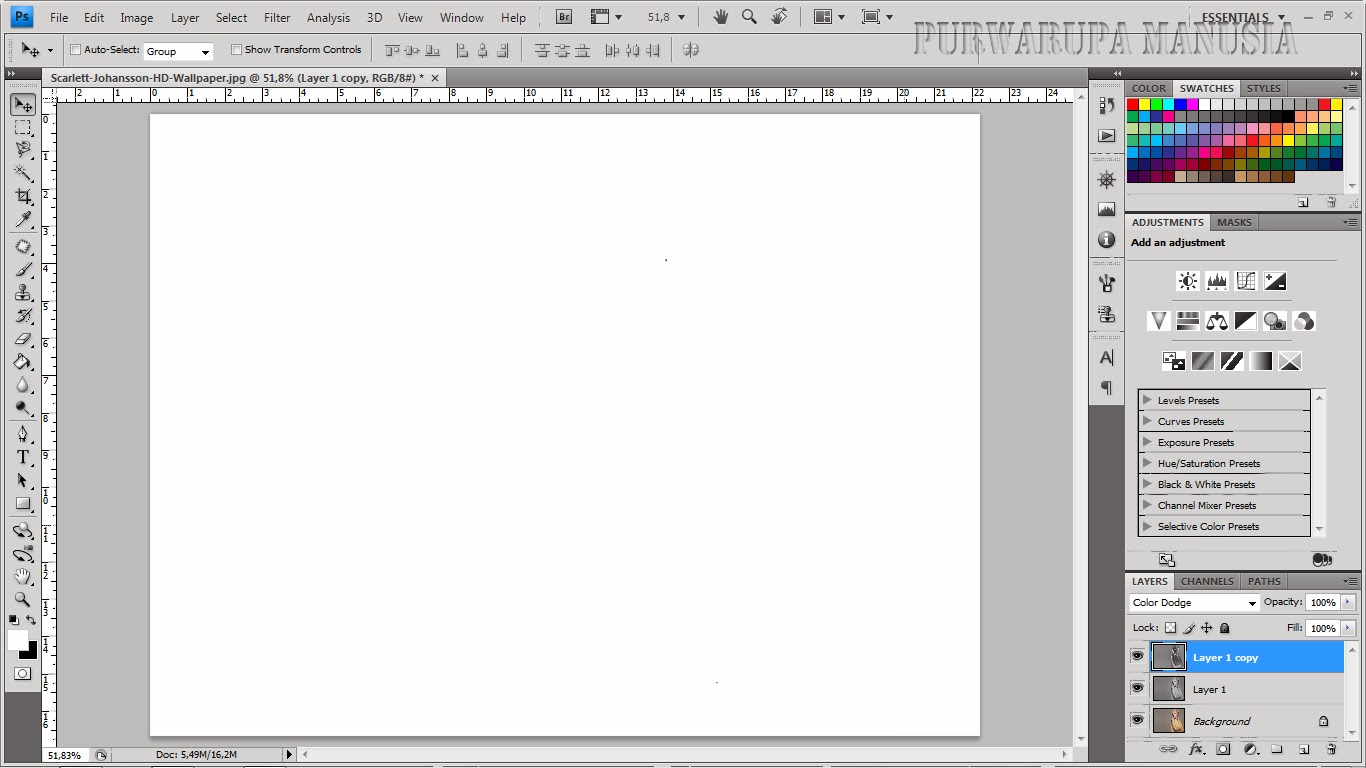Add a Hue/Saturation adjustment
Image resolution: width=1366 pixels, height=768 pixels.
tap(1187, 321)
